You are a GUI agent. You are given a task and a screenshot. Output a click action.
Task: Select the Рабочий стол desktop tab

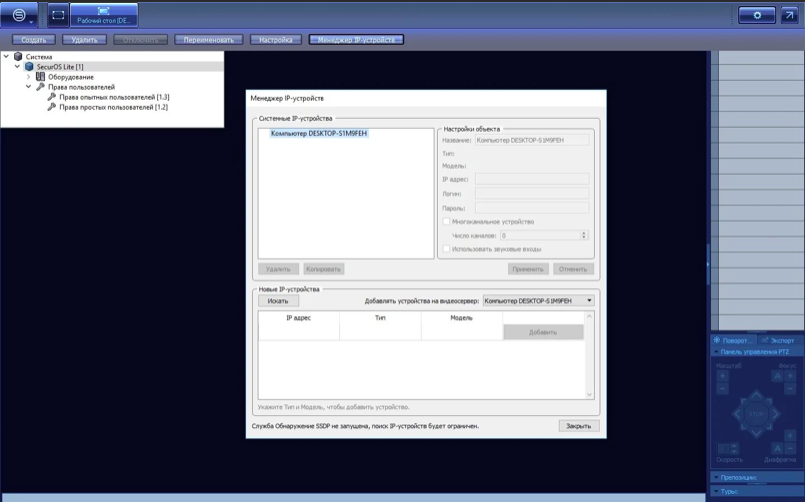tap(104, 15)
